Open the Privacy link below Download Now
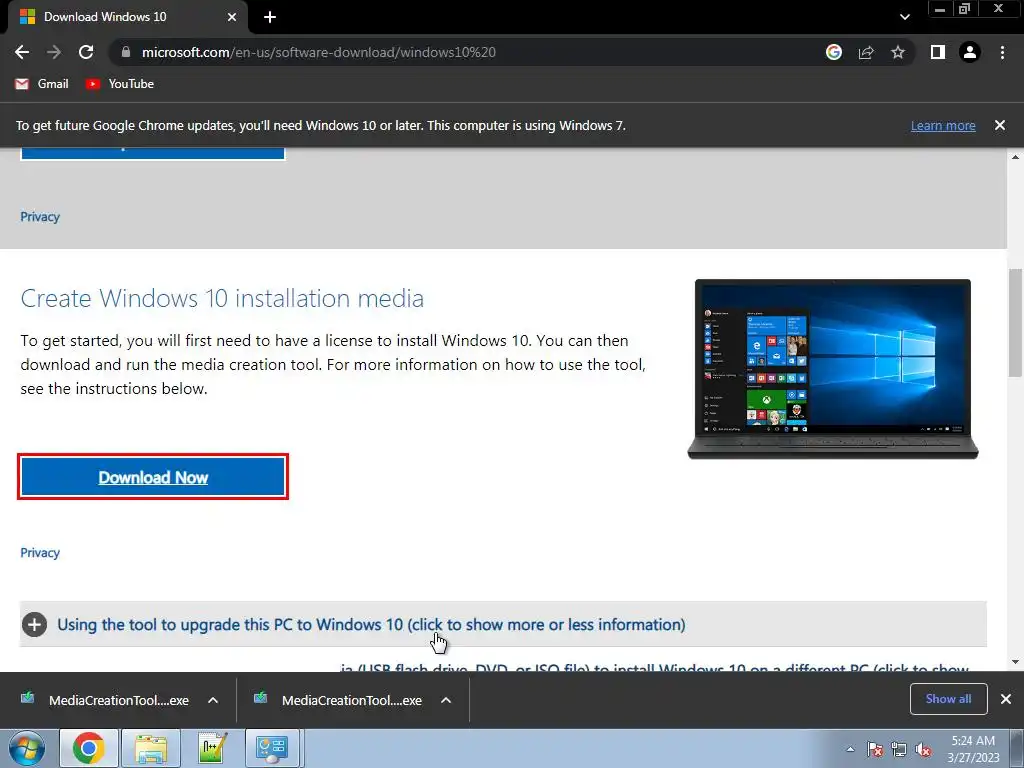The height and width of the screenshot is (768, 1024). pyautogui.click(x=40, y=552)
